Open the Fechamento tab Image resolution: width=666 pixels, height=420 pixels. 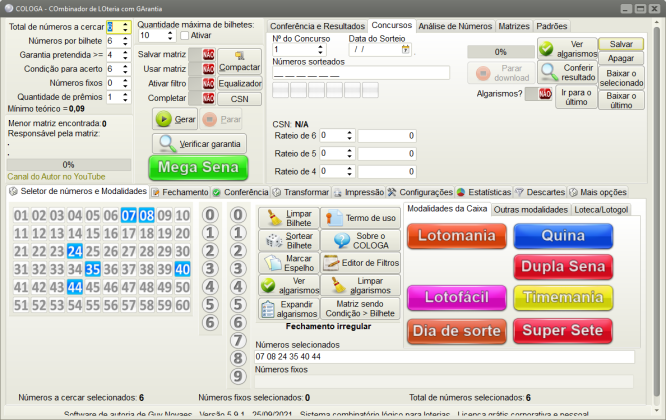[181, 192]
